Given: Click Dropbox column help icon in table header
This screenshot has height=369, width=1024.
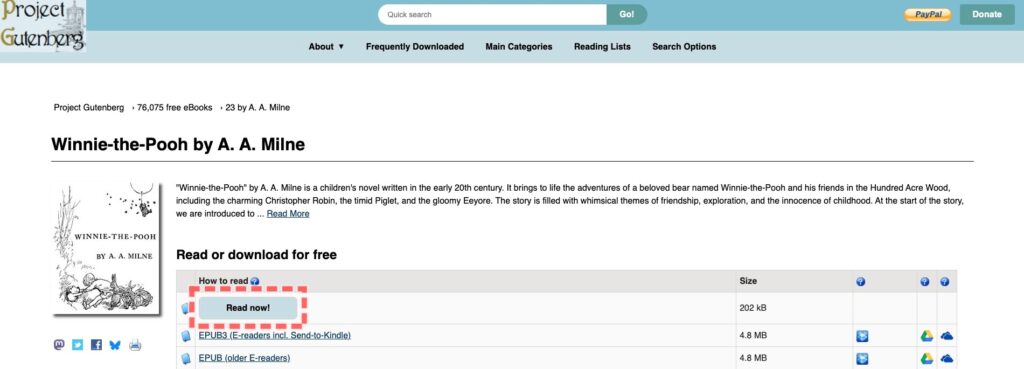Looking at the screenshot, I should 861,282.
